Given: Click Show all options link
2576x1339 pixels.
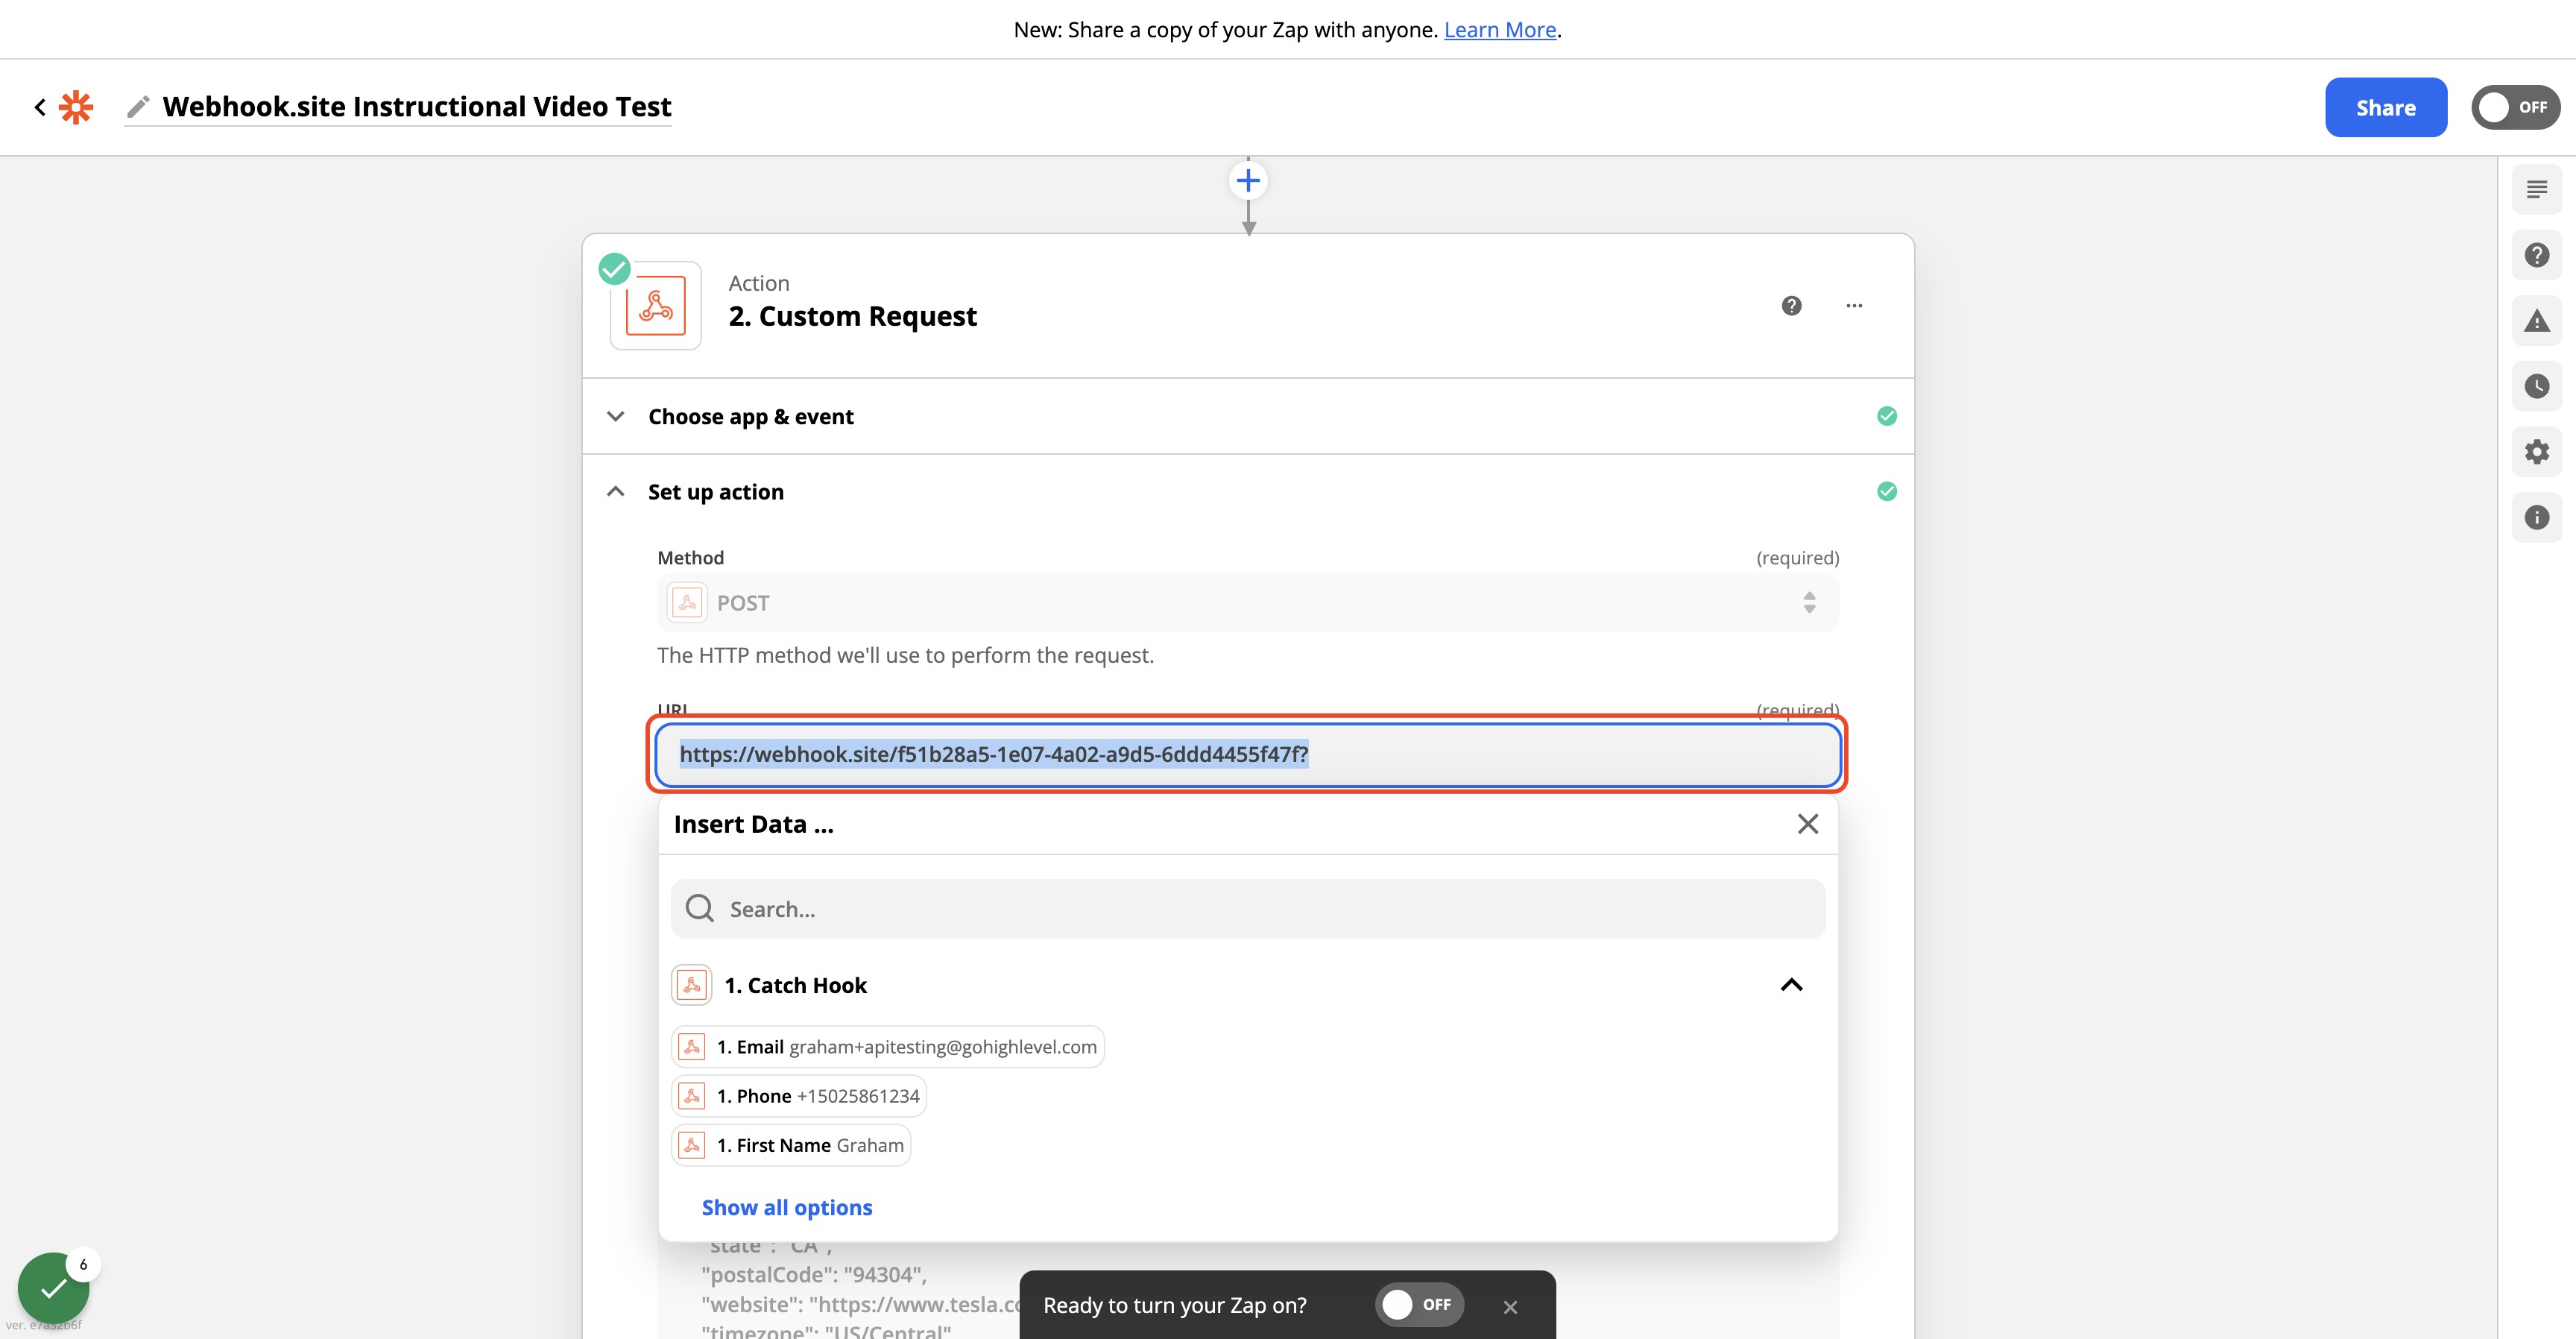Looking at the screenshot, I should pyautogui.click(x=787, y=1207).
